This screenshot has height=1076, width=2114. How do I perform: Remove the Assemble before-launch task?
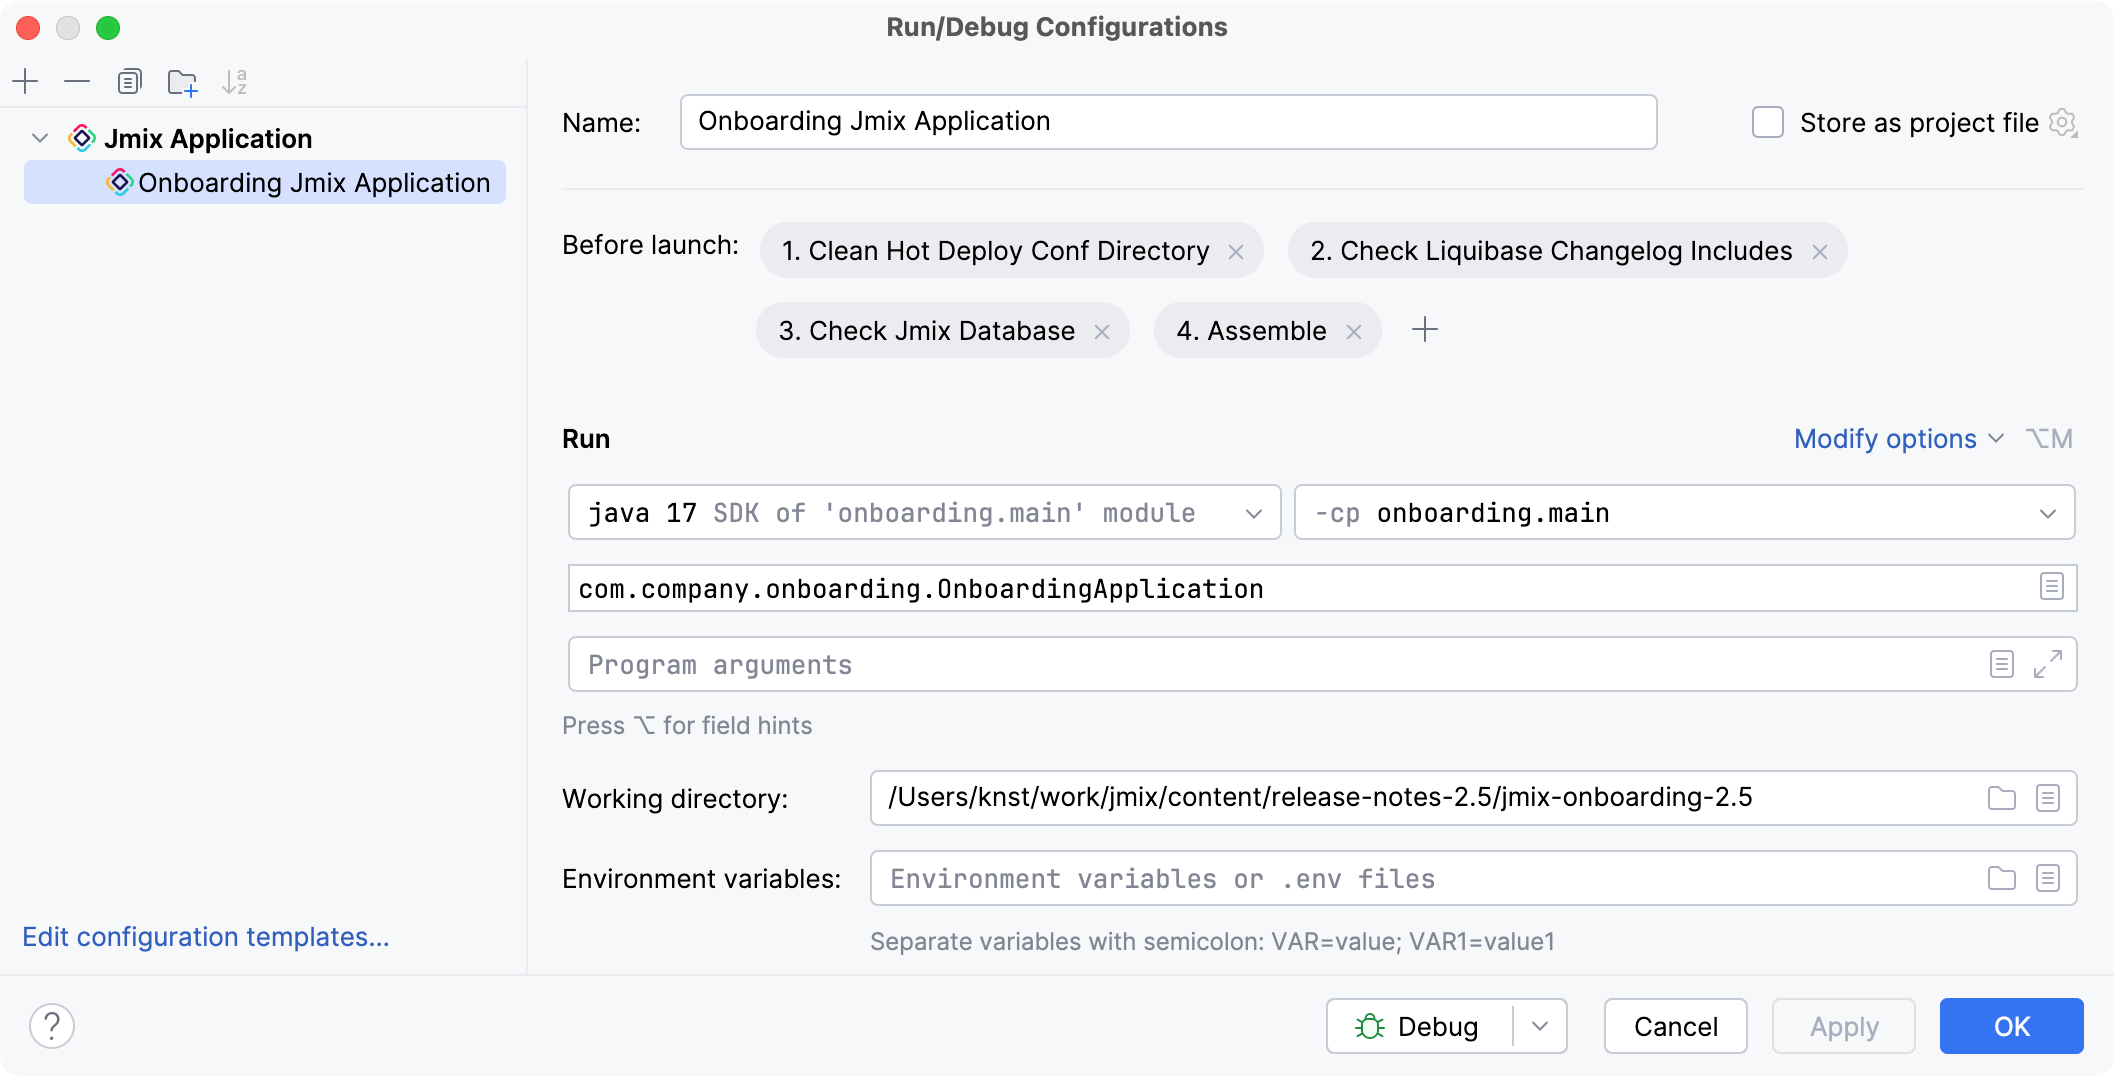click(1354, 332)
